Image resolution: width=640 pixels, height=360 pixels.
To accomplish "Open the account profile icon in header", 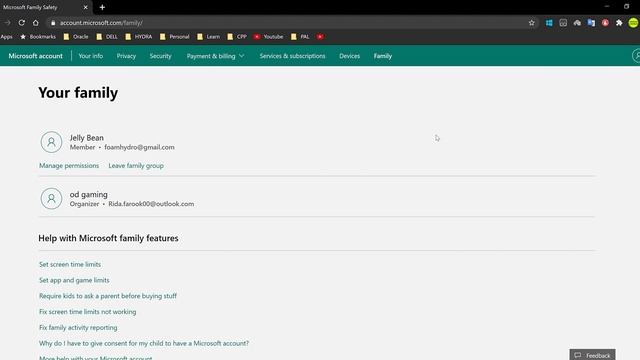I will point(636,56).
